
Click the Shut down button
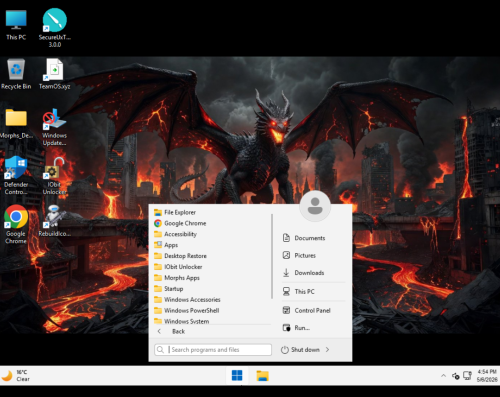[x=300, y=350]
